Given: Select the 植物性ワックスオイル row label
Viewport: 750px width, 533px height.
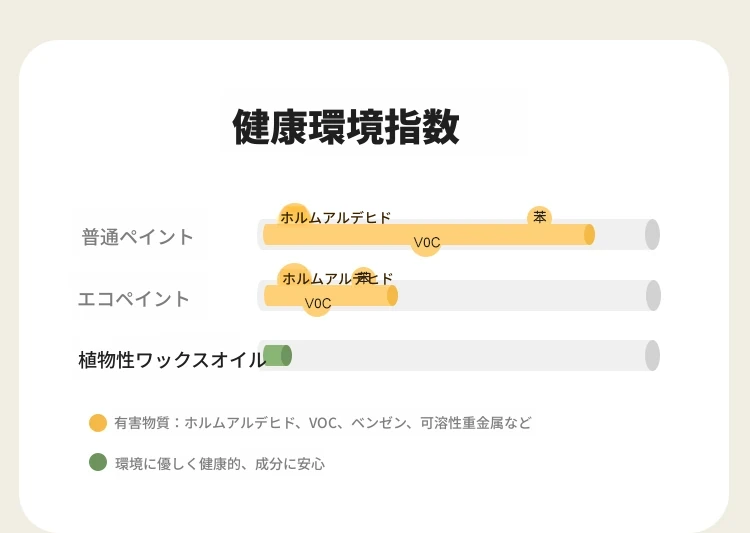Looking at the screenshot, I should 172,360.
